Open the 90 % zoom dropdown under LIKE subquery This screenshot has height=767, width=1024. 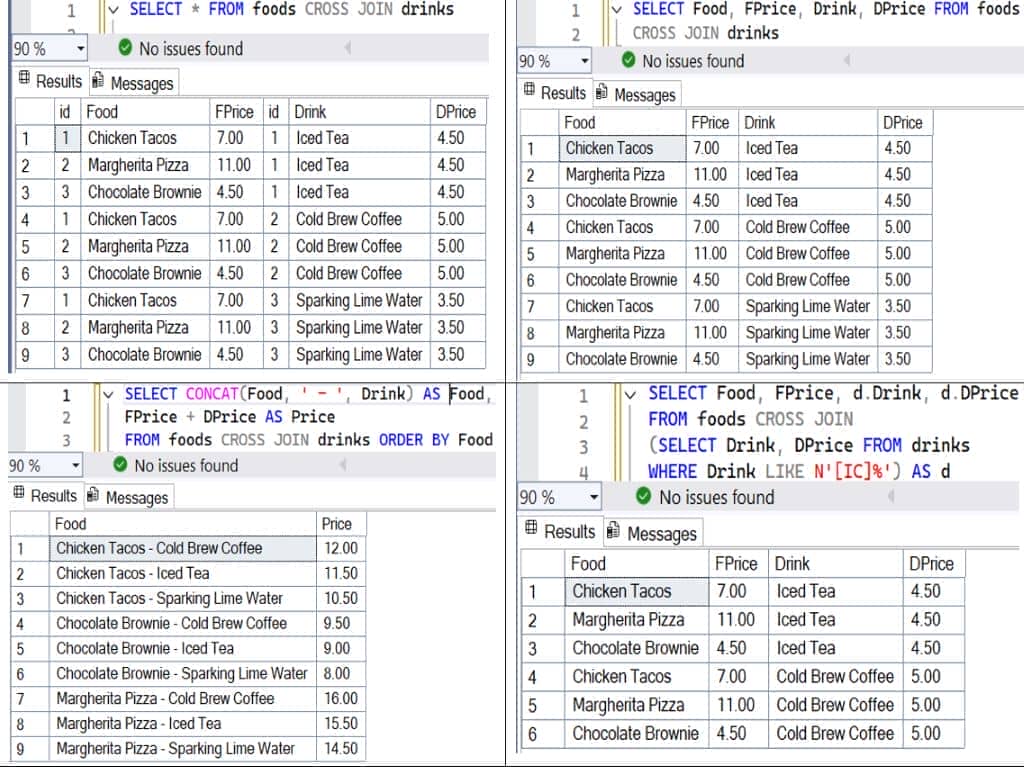pos(593,497)
